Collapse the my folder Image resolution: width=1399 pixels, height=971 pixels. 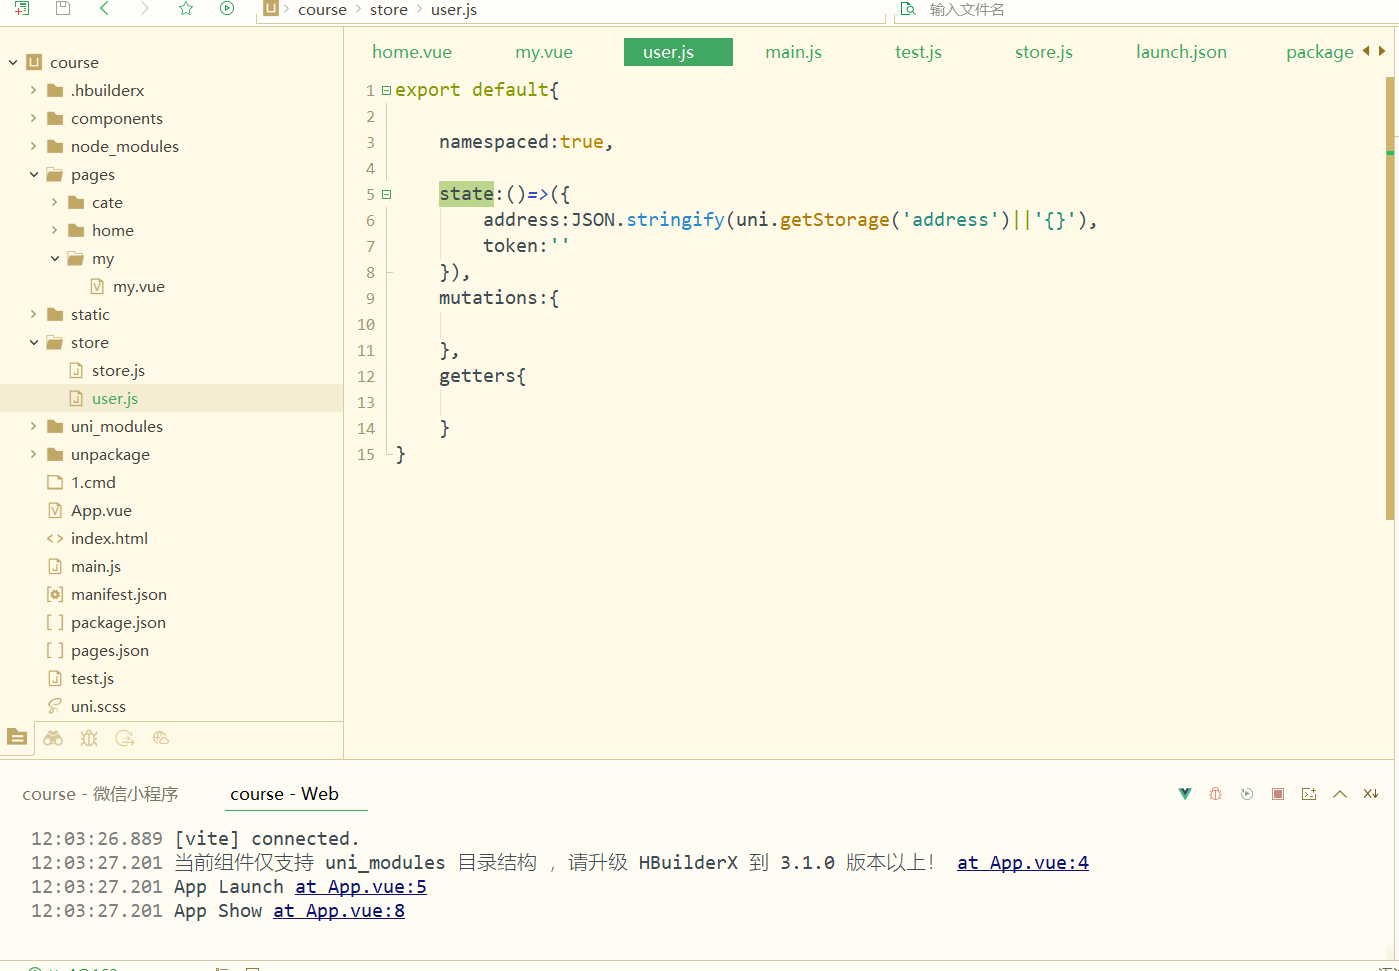pyautogui.click(x=54, y=258)
